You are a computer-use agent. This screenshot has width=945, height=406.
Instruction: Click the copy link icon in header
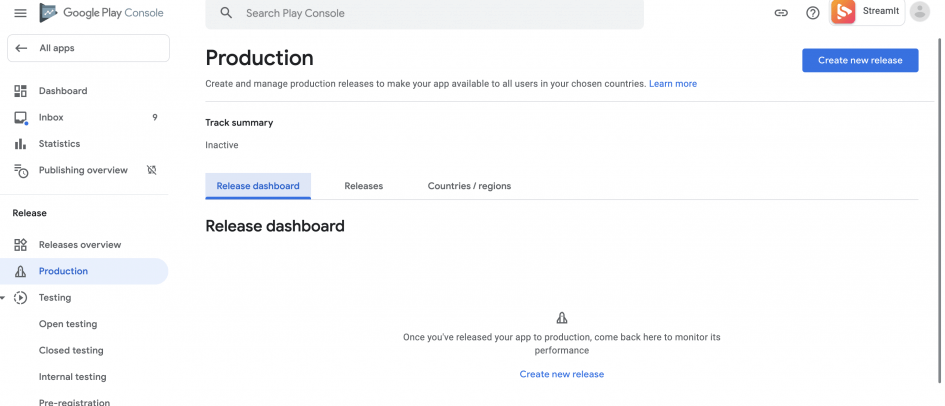pyautogui.click(x=781, y=13)
